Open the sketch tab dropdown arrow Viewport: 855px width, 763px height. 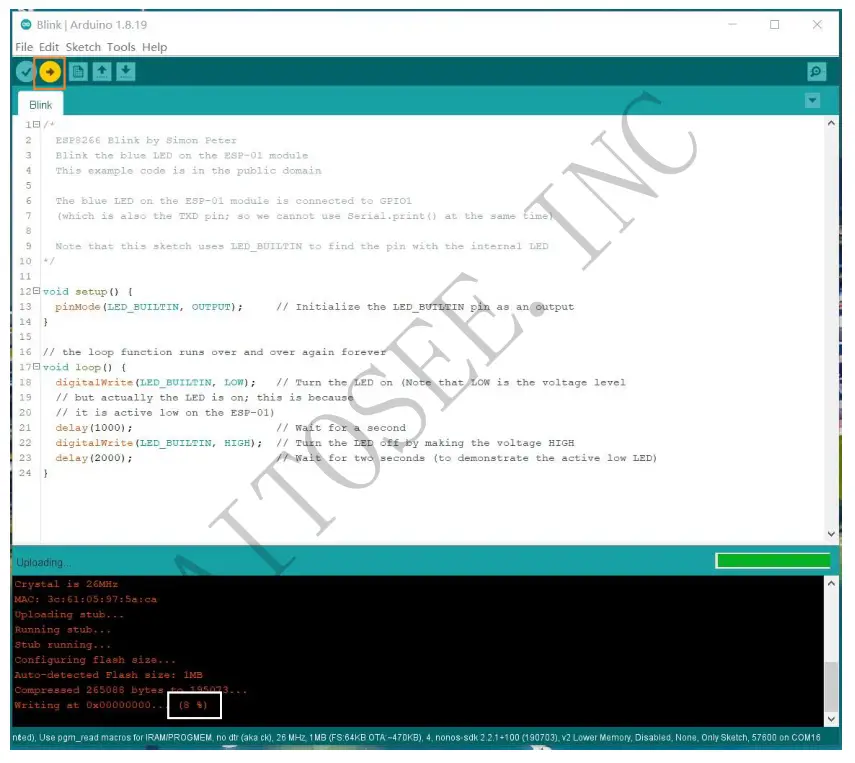click(x=812, y=100)
